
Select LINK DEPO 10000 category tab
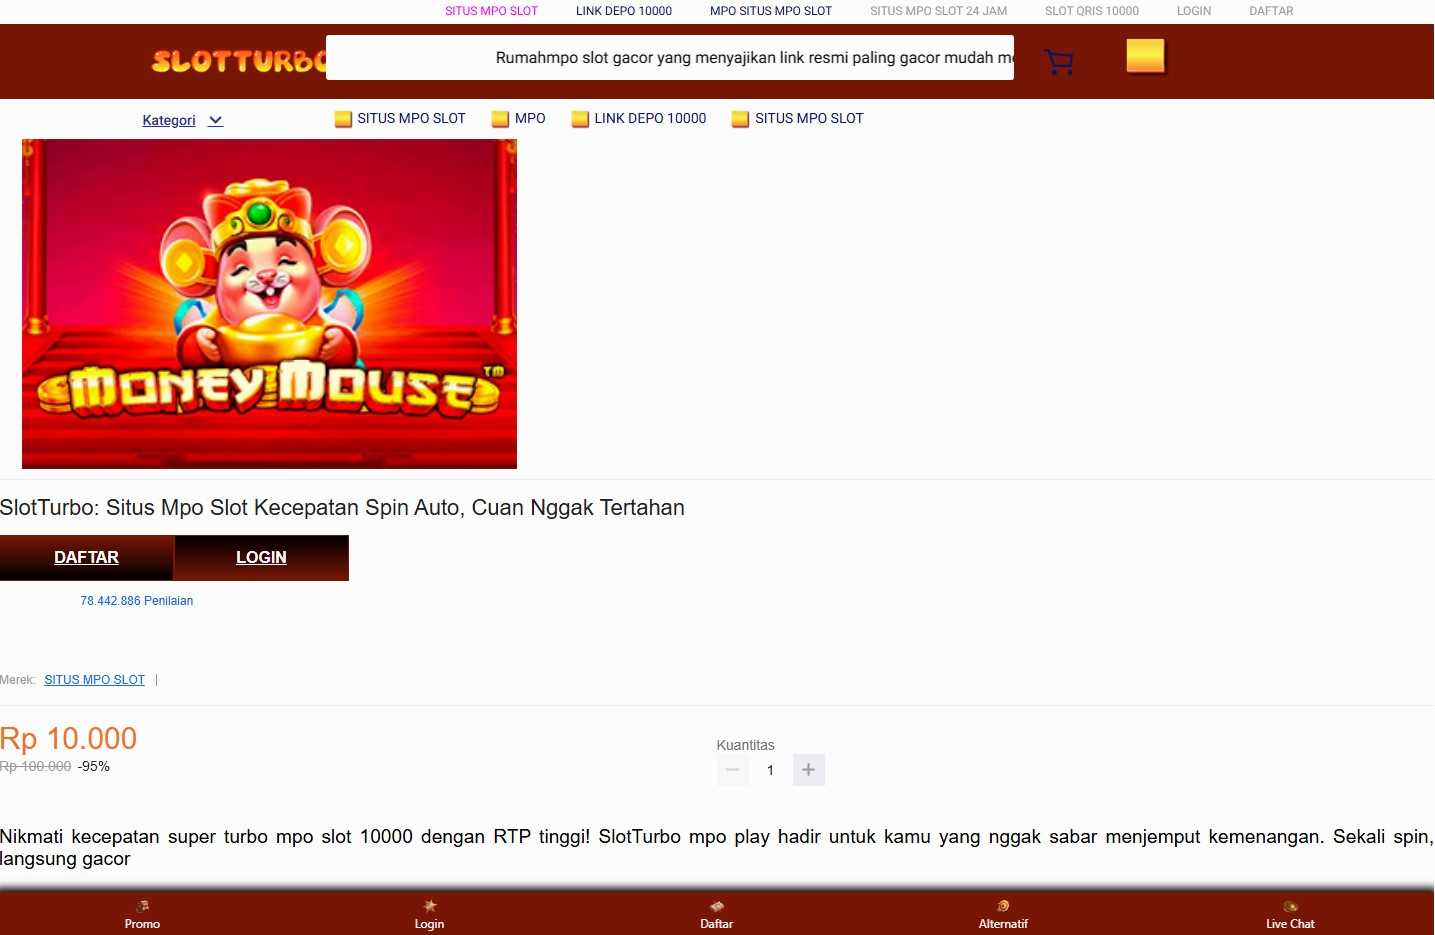pyautogui.click(x=639, y=118)
